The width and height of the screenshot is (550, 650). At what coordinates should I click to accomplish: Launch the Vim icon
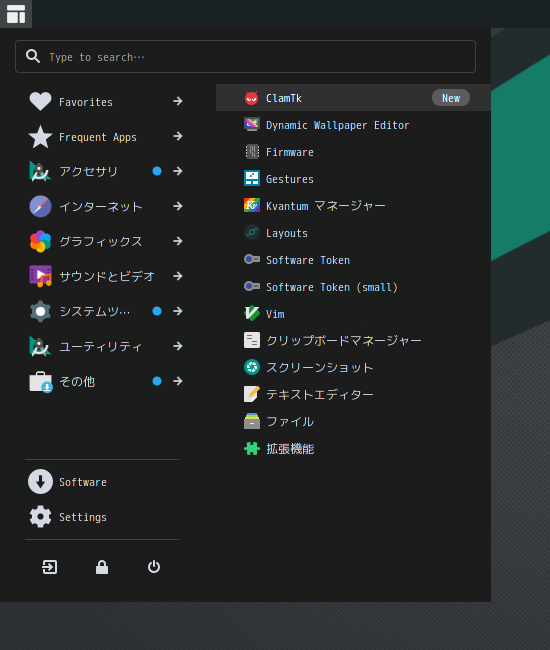(x=252, y=313)
